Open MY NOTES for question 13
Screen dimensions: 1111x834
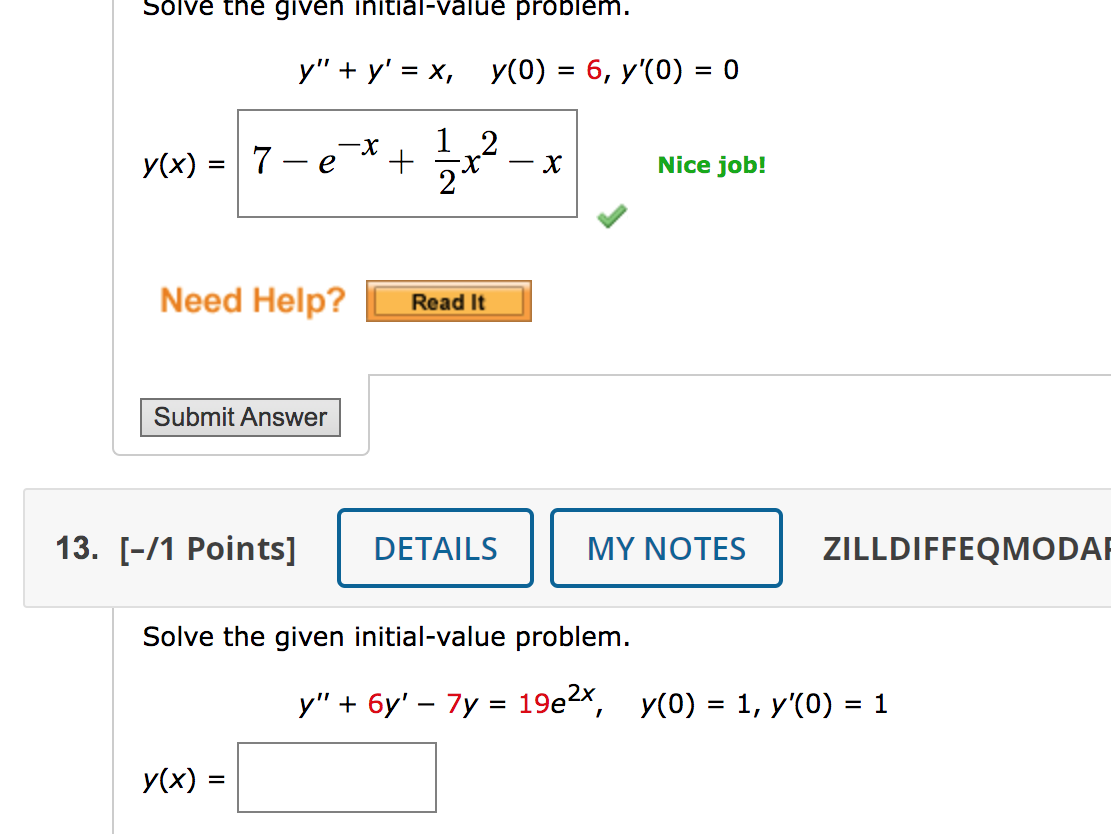(x=665, y=547)
